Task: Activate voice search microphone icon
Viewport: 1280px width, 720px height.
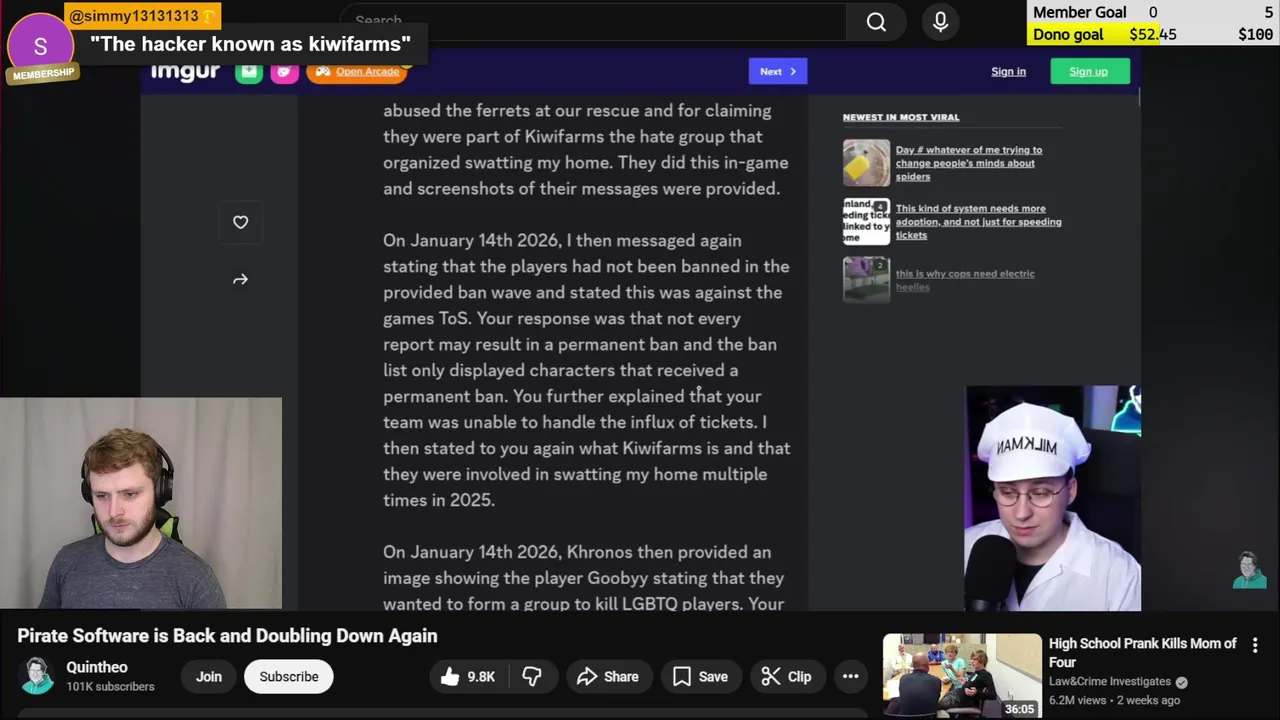Action: [x=941, y=21]
